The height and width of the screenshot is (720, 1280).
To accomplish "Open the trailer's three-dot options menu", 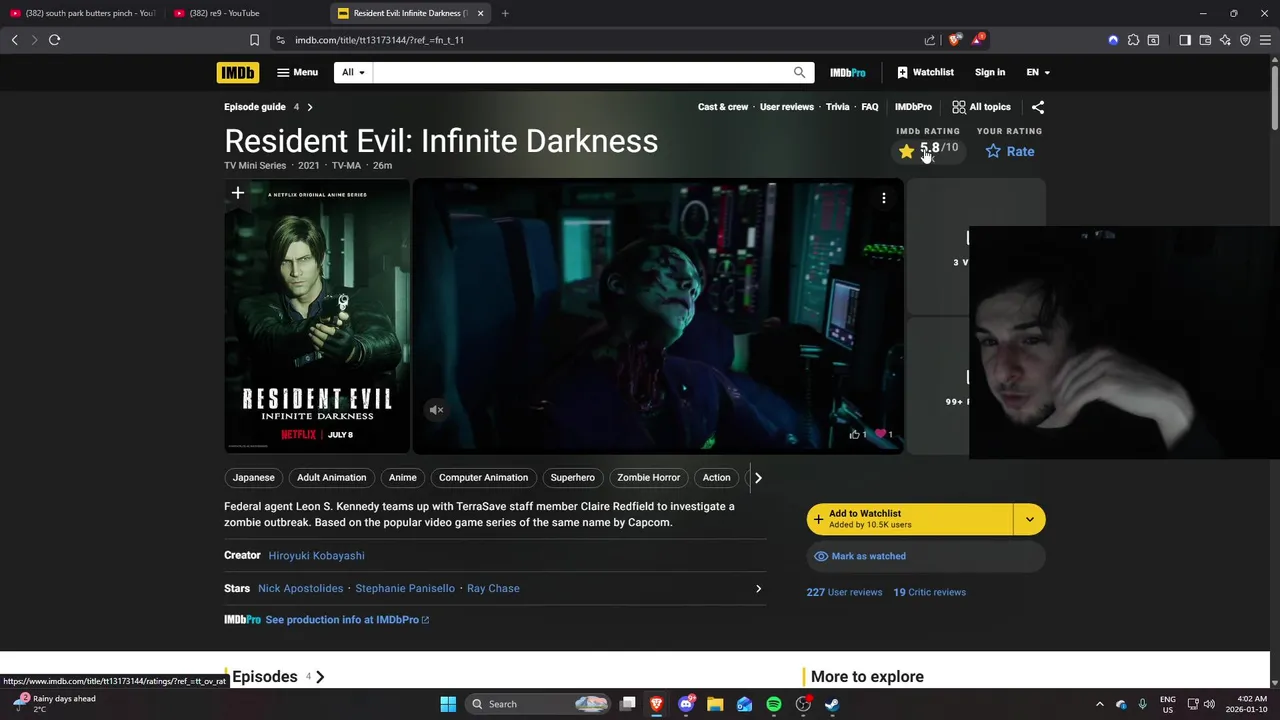I will 884,198.
